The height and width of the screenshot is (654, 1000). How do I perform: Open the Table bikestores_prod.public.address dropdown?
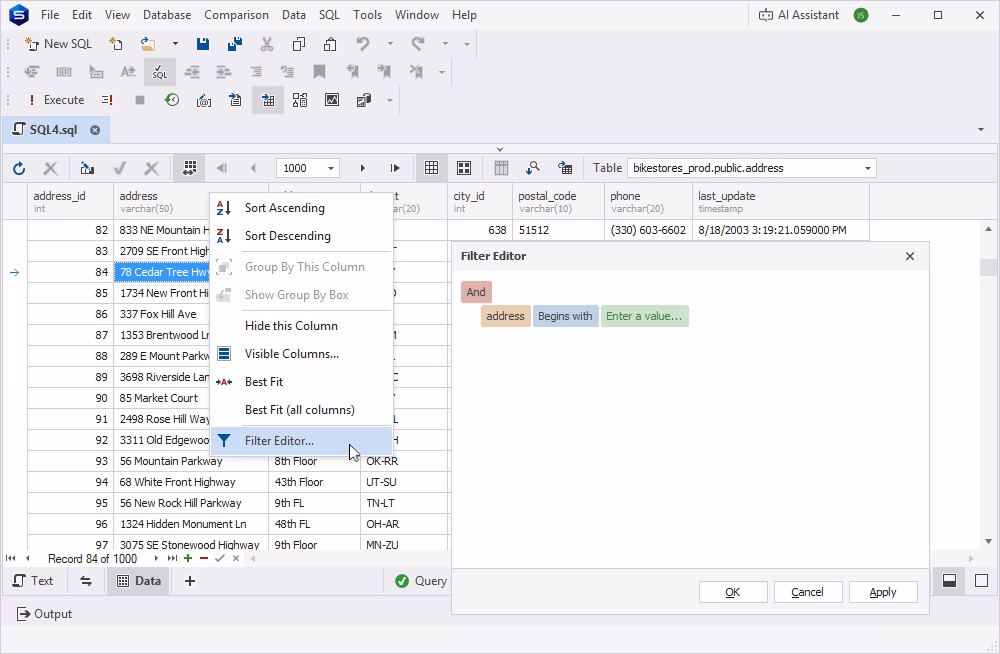pos(867,168)
